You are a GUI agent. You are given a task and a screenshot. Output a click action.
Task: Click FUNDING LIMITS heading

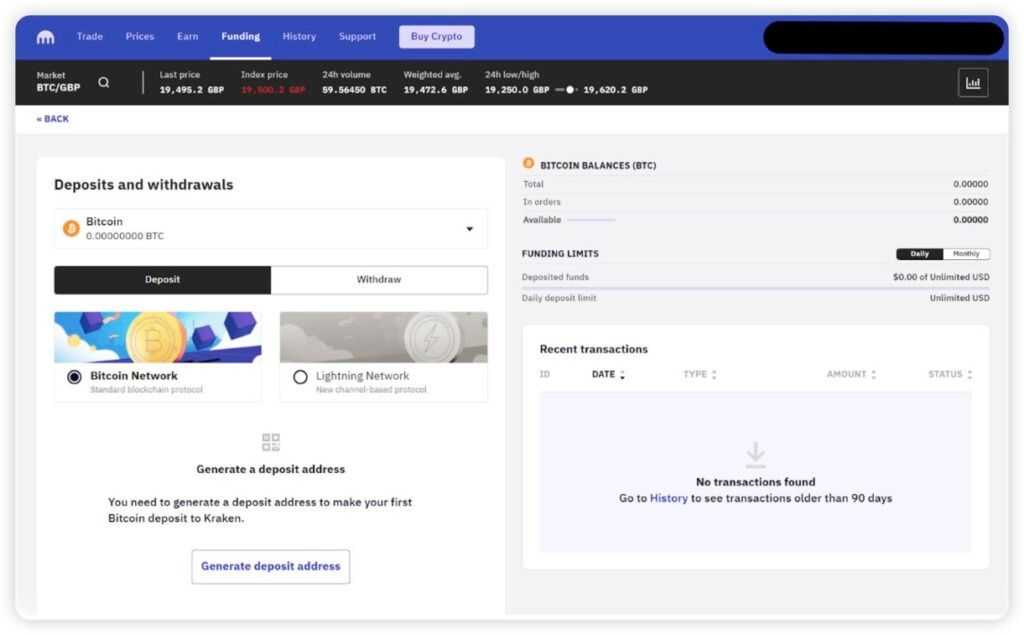[x=560, y=253]
